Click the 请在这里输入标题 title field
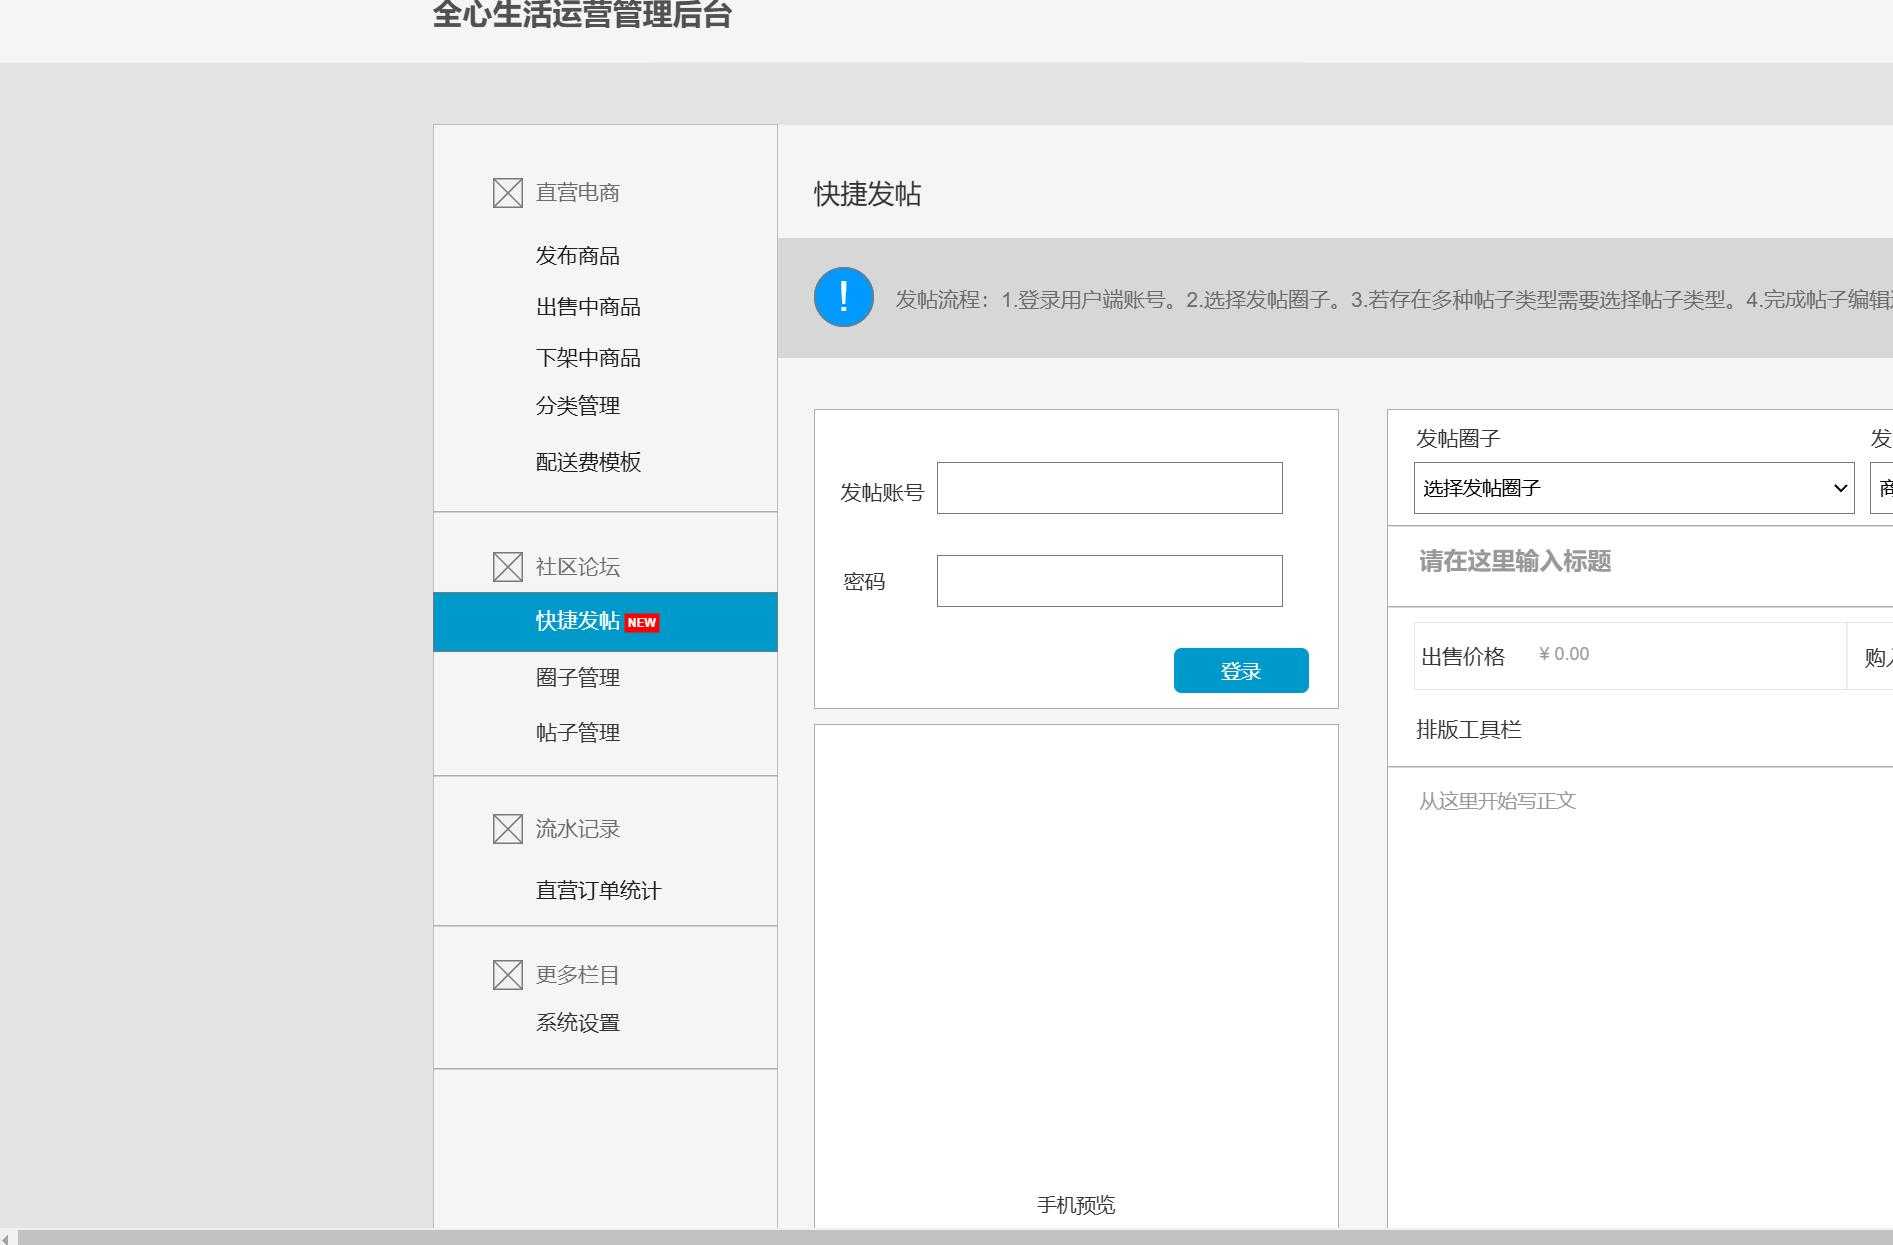 coord(1515,563)
